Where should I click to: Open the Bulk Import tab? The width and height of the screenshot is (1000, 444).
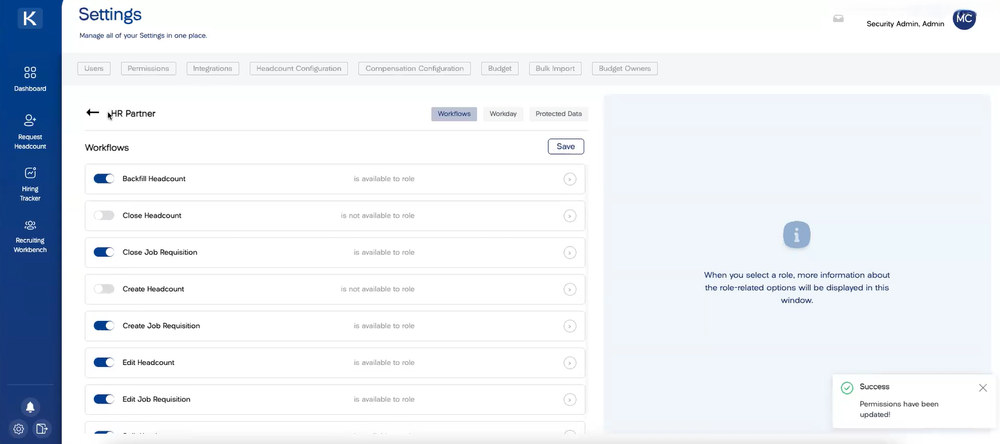tap(555, 68)
